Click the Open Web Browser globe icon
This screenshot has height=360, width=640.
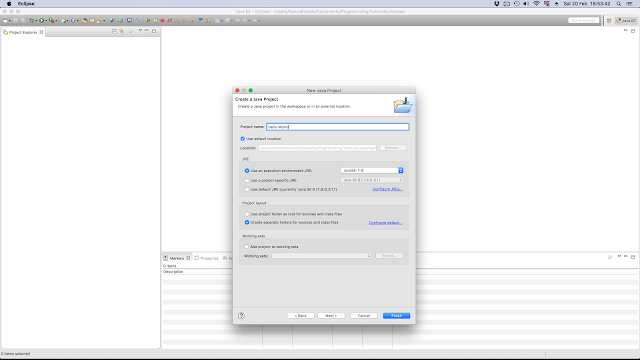point(111,20)
